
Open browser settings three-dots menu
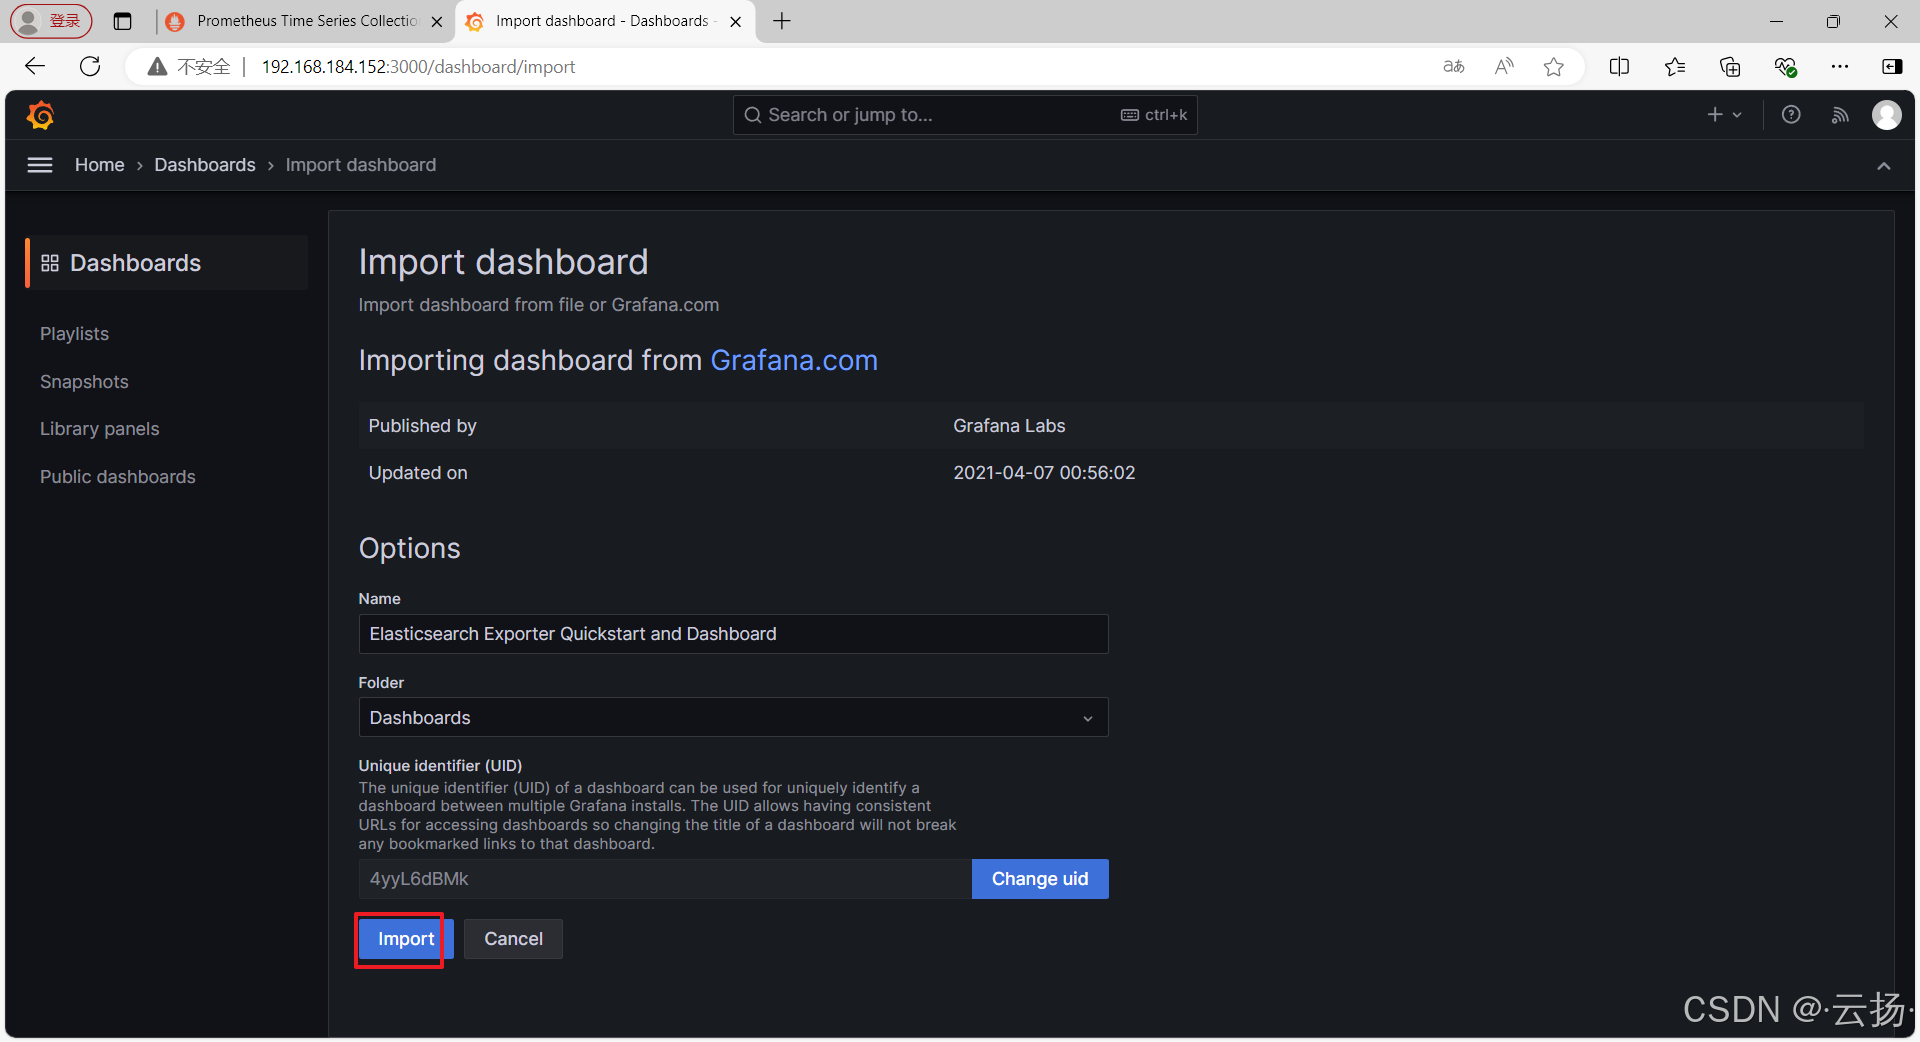coord(1840,67)
